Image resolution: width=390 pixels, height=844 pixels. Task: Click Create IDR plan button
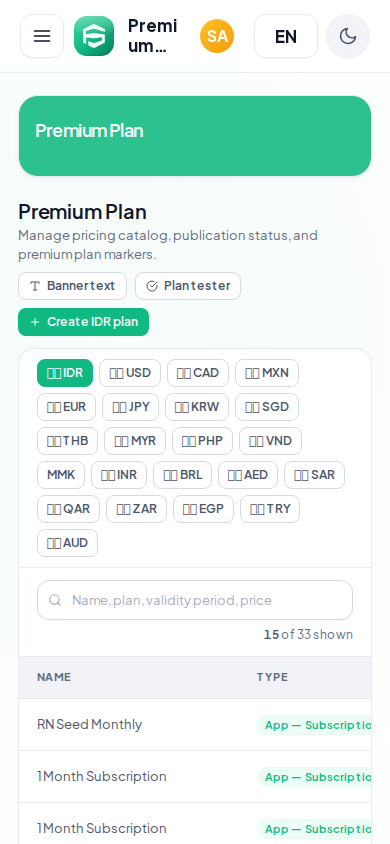(x=83, y=322)
